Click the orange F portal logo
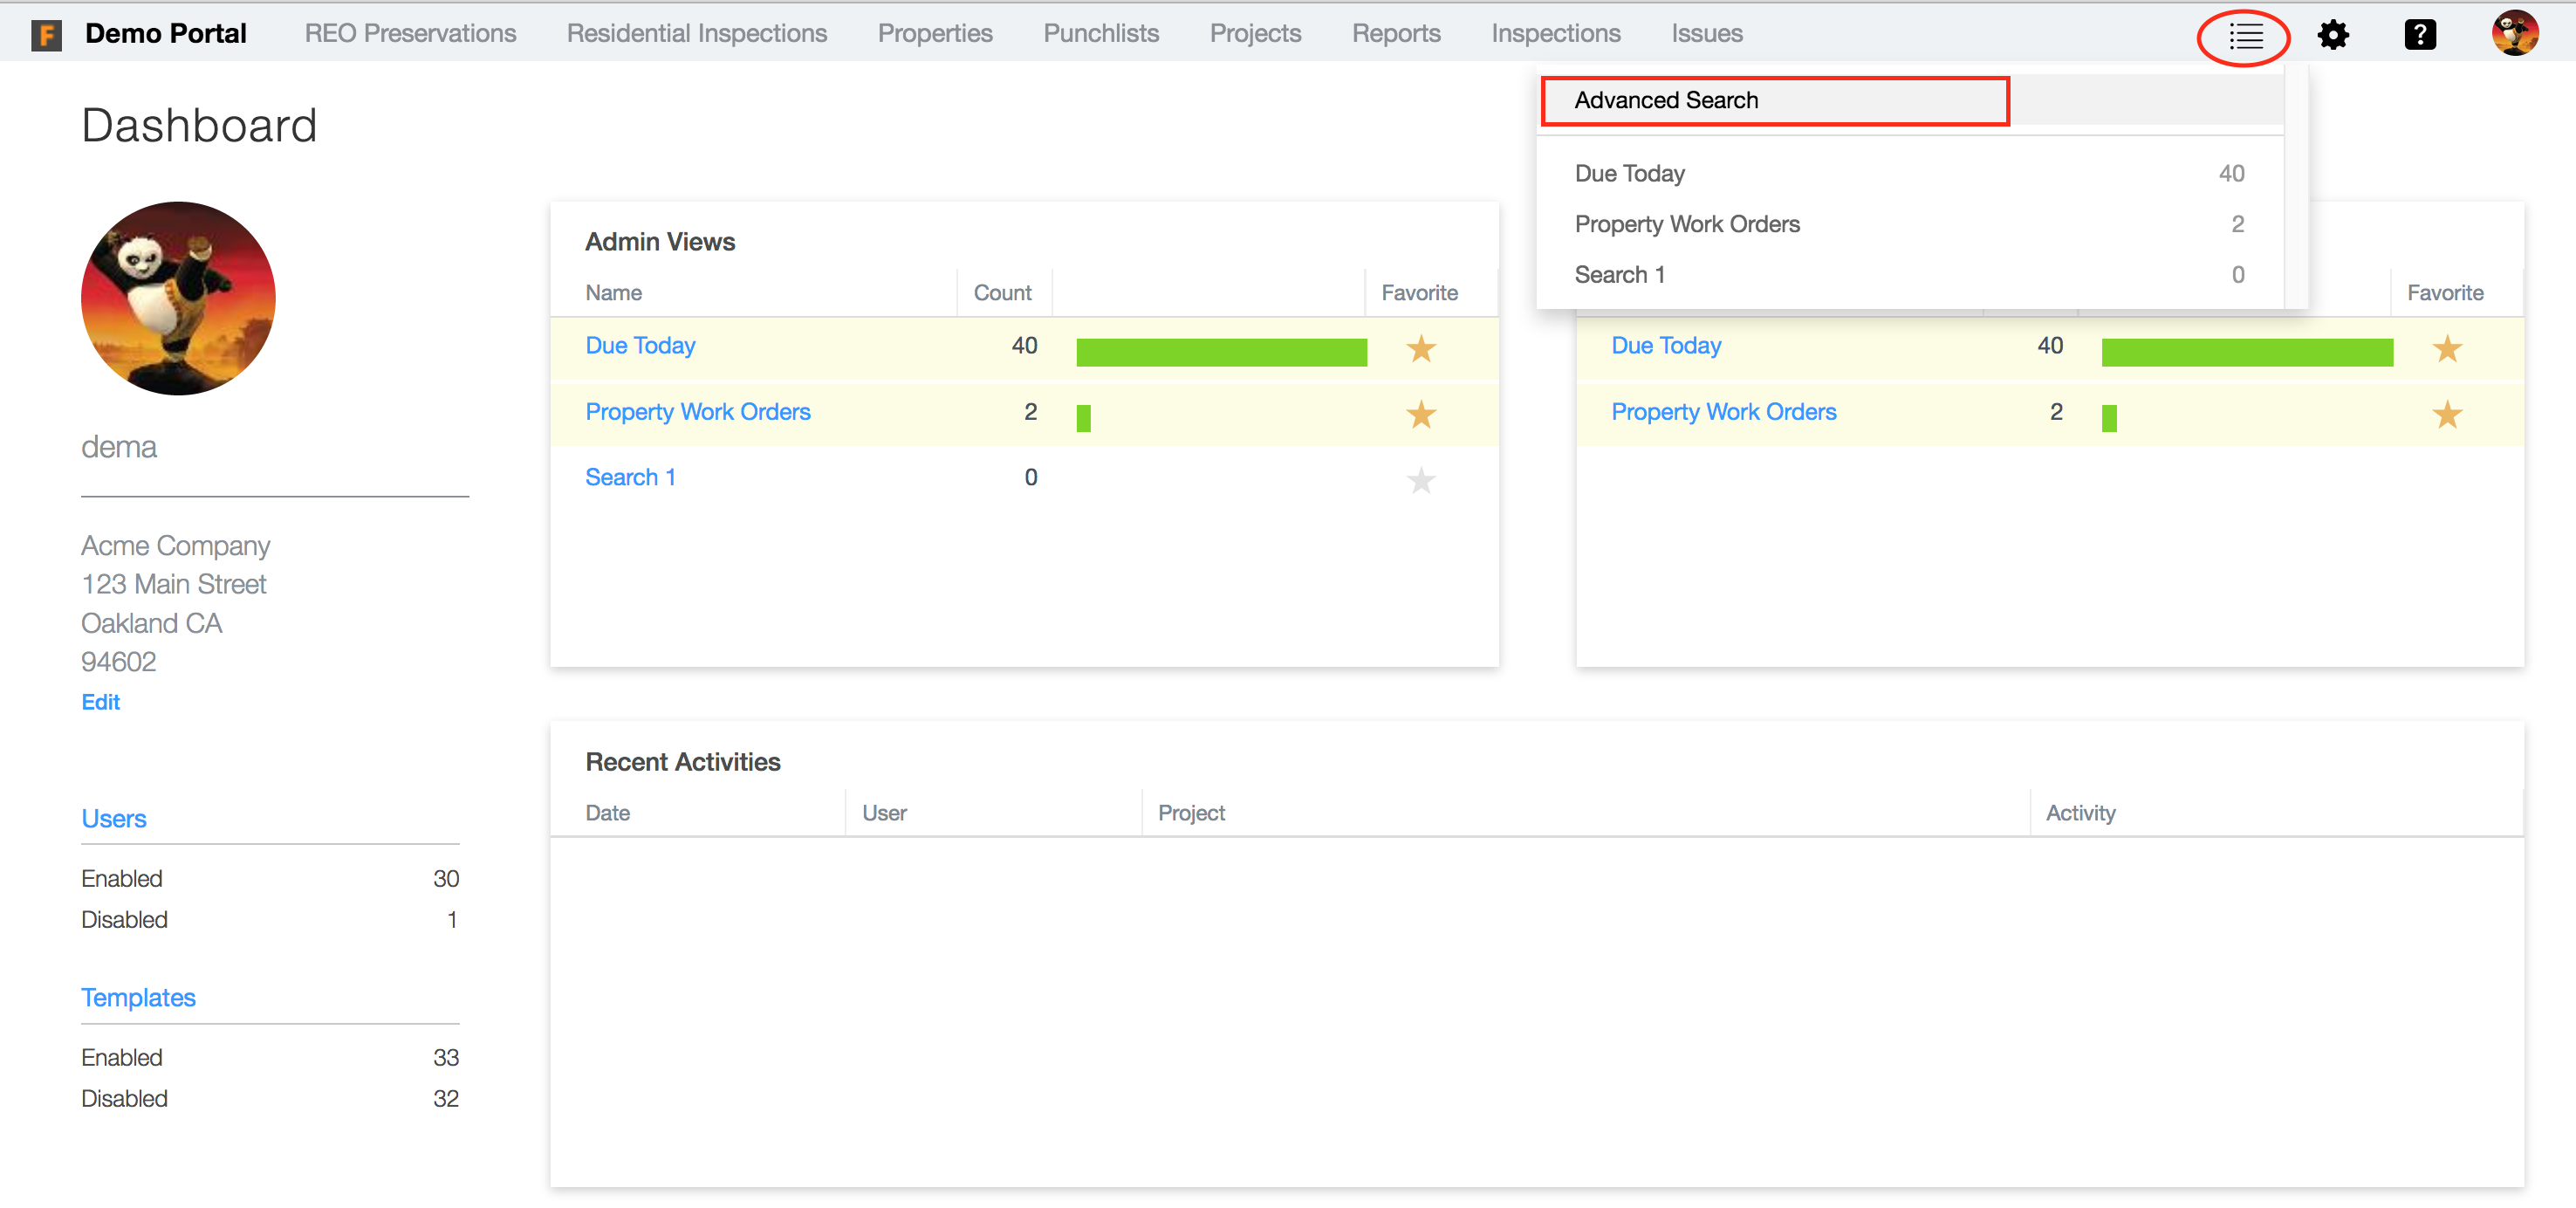The image size is (2576, 1208). (x=46, y=35)
